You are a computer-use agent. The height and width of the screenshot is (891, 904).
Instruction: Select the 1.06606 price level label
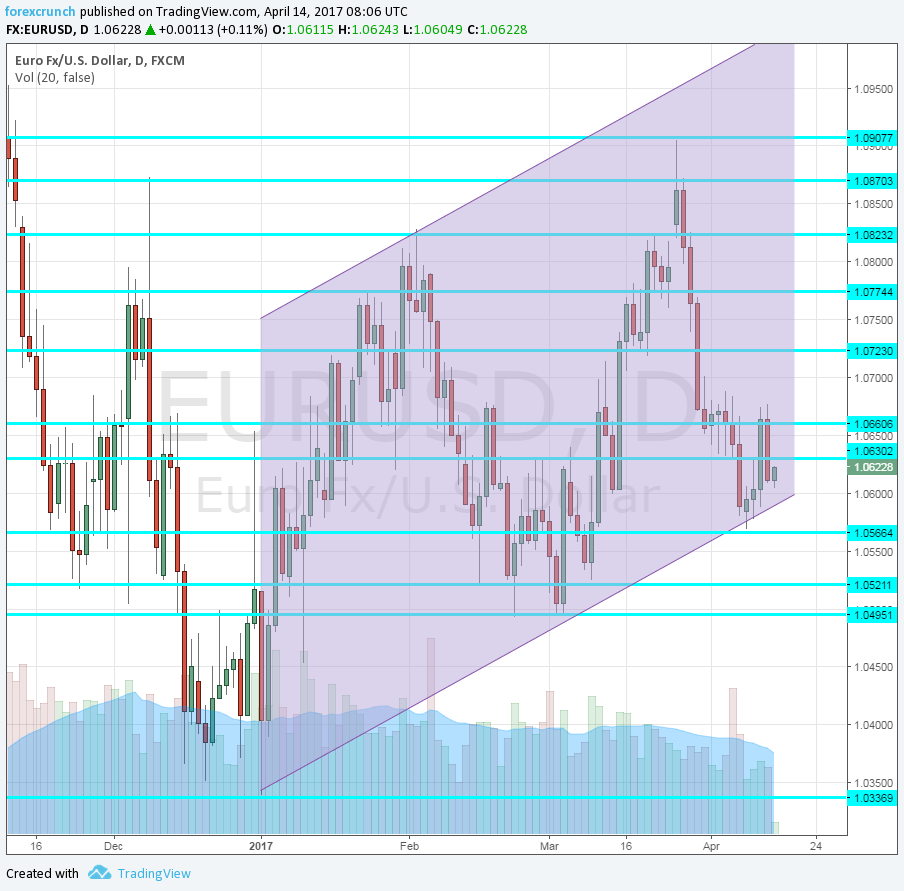pyautogui.click(x=872, y=423)
